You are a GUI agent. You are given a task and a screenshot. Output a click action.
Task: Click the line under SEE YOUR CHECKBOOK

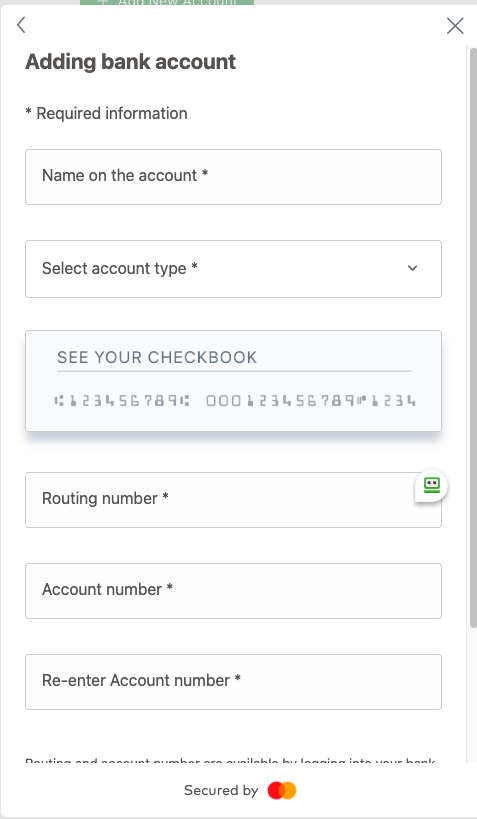tap(235, 371)
